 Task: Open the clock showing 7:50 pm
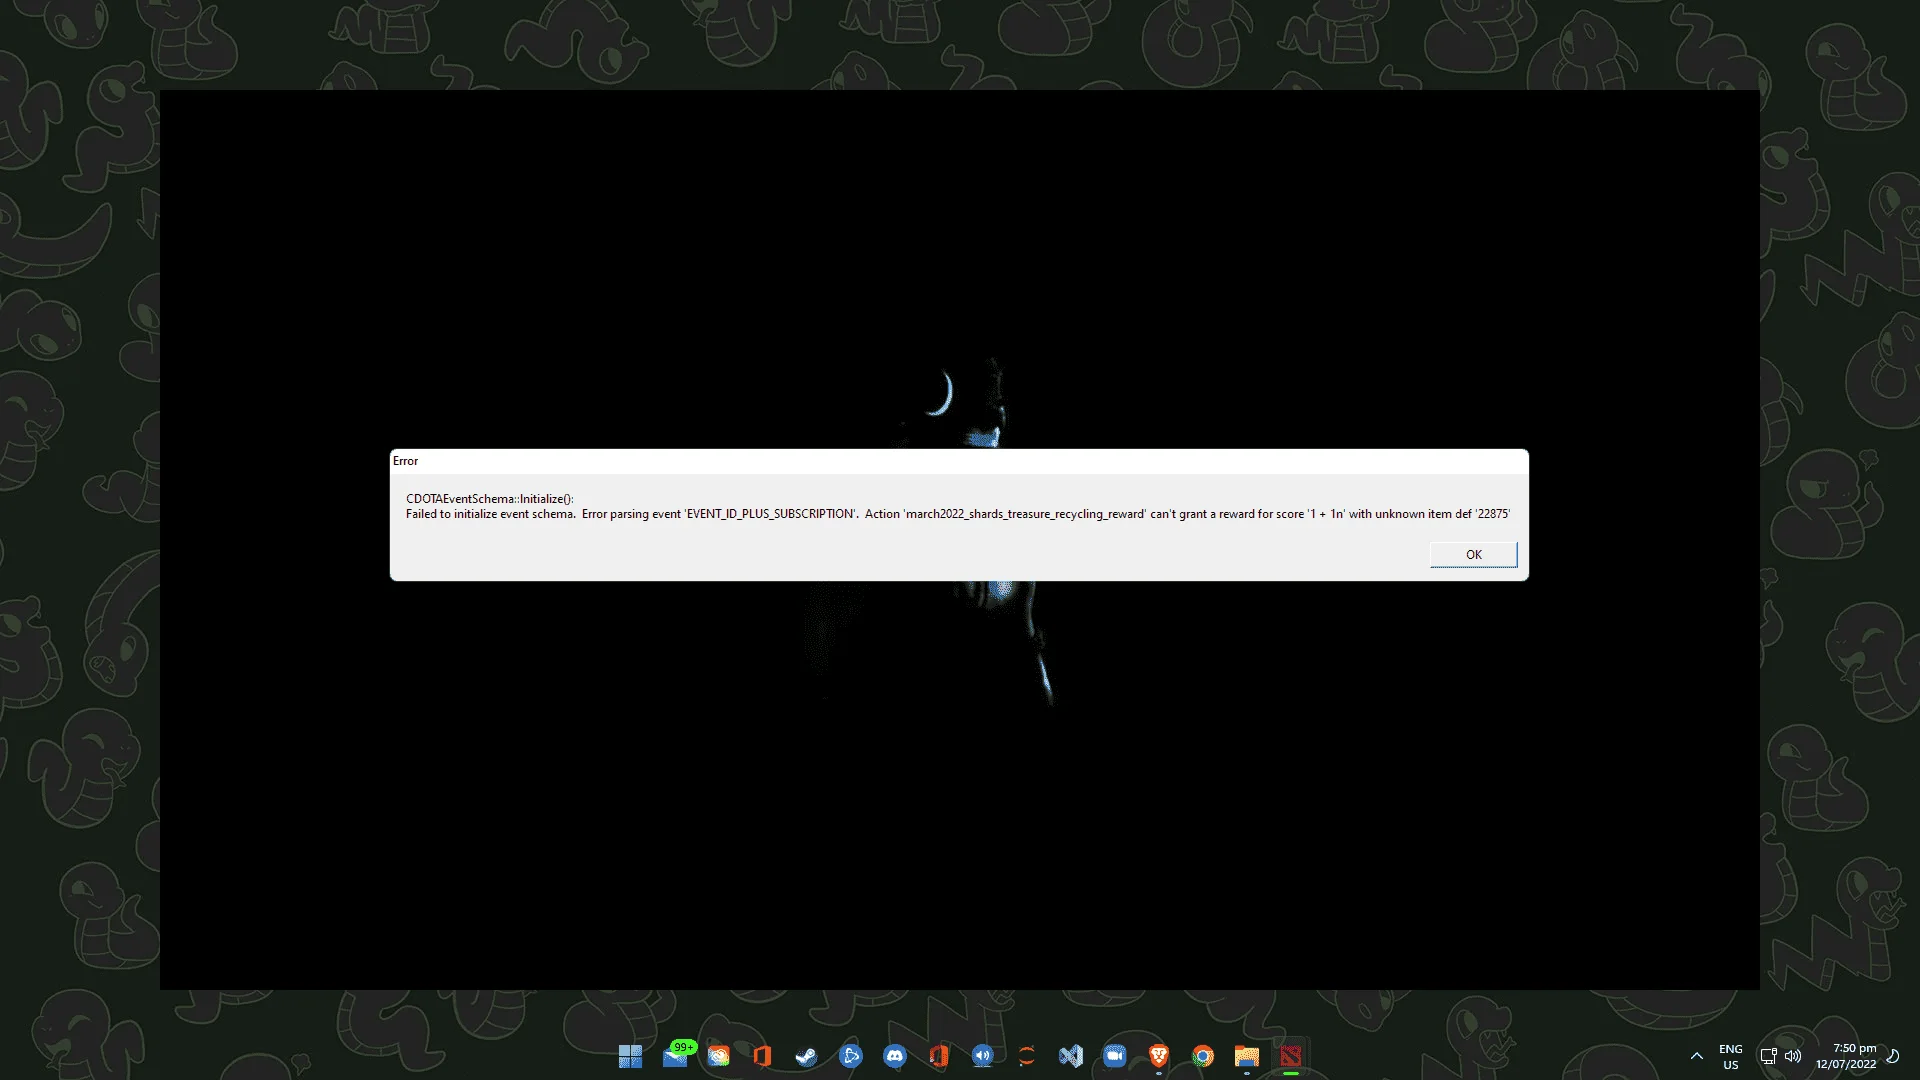click(1846, 1056)
